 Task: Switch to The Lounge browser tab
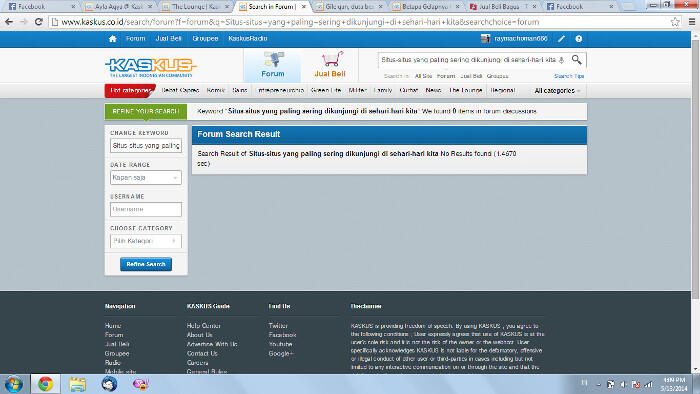[196, 7]
